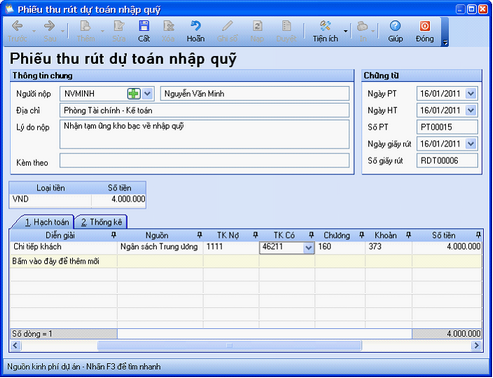Select the VND currency cell
This screenshot has height=378, width=493.
(51, 199)
